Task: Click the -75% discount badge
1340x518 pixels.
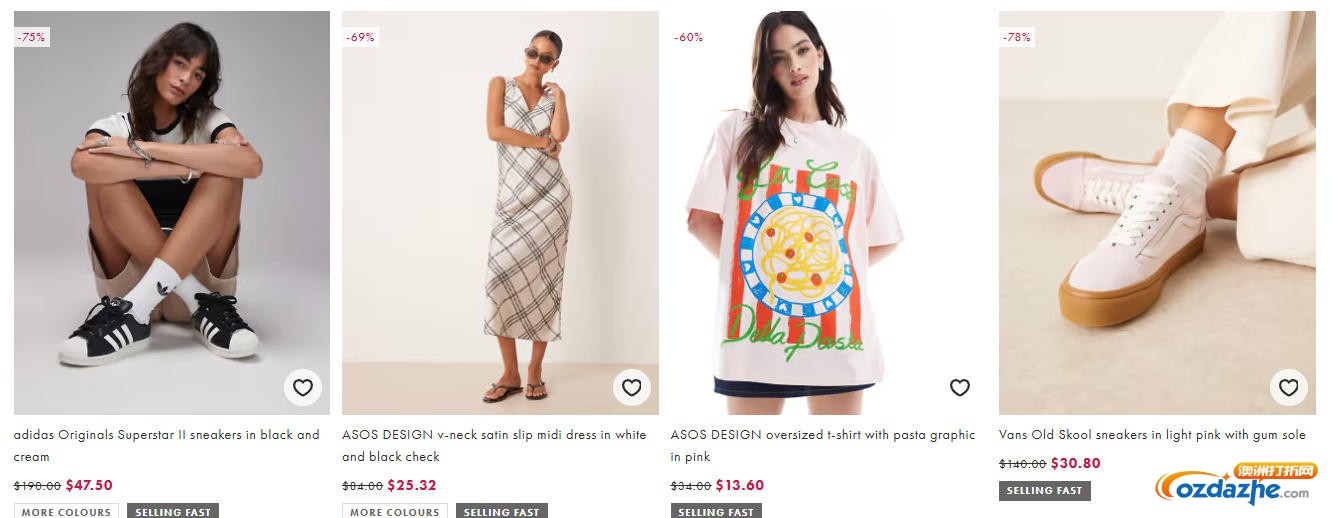Action: 31,37
